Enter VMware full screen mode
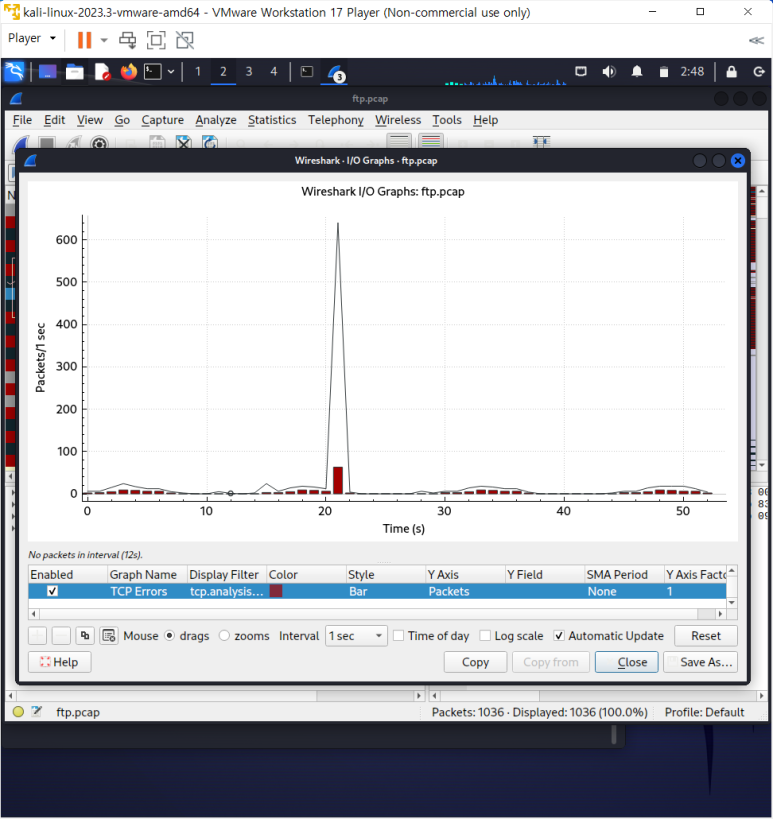The height and width of the screenshot is (819, 773). click(156, 40)
